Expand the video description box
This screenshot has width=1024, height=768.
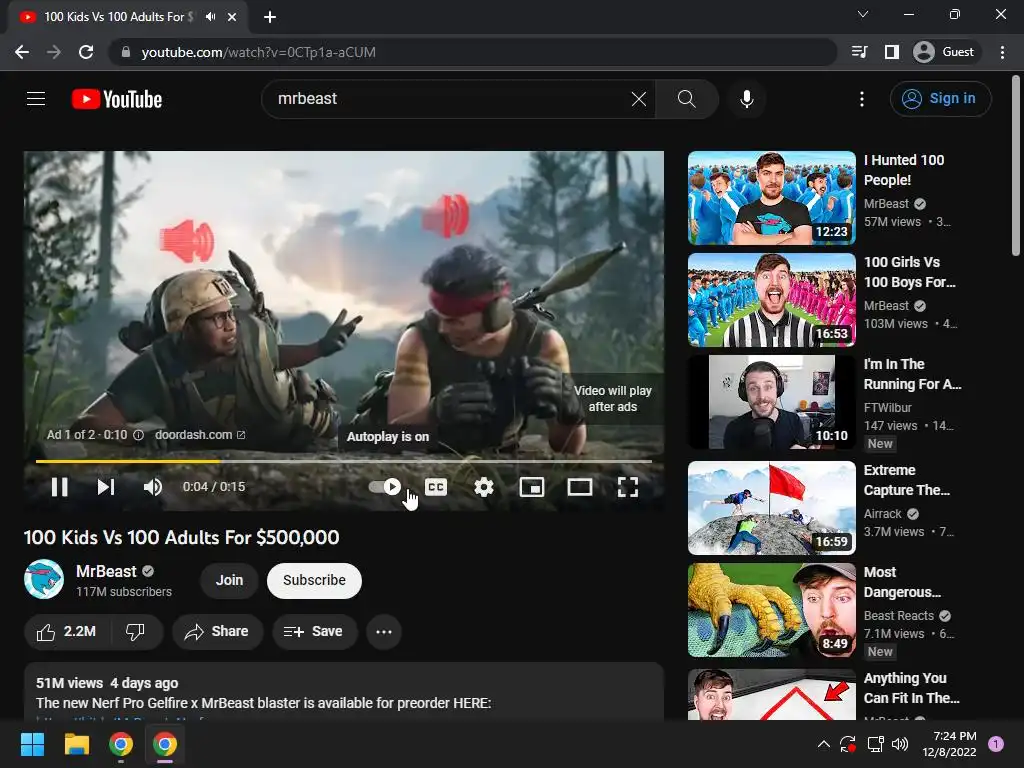tap(344, 692)
